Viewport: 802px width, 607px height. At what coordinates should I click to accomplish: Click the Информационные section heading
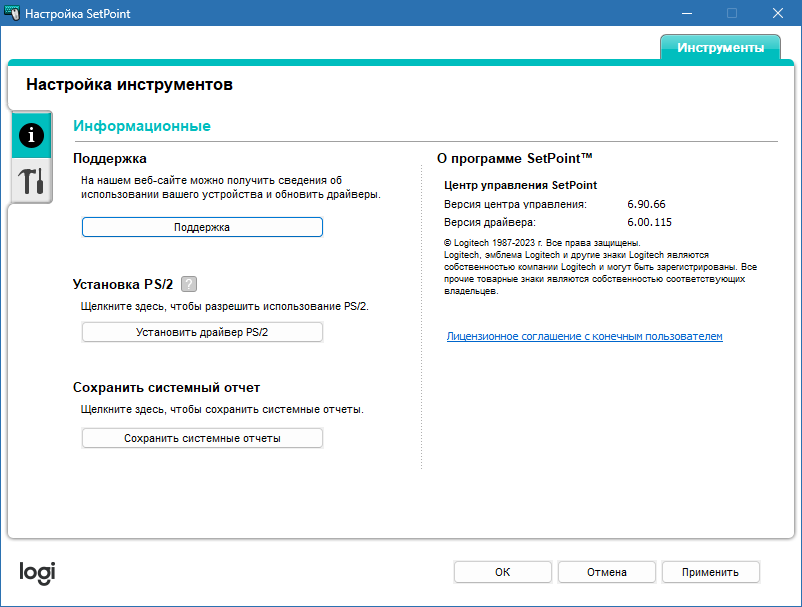pyautogui.click(x=142, y=126)
